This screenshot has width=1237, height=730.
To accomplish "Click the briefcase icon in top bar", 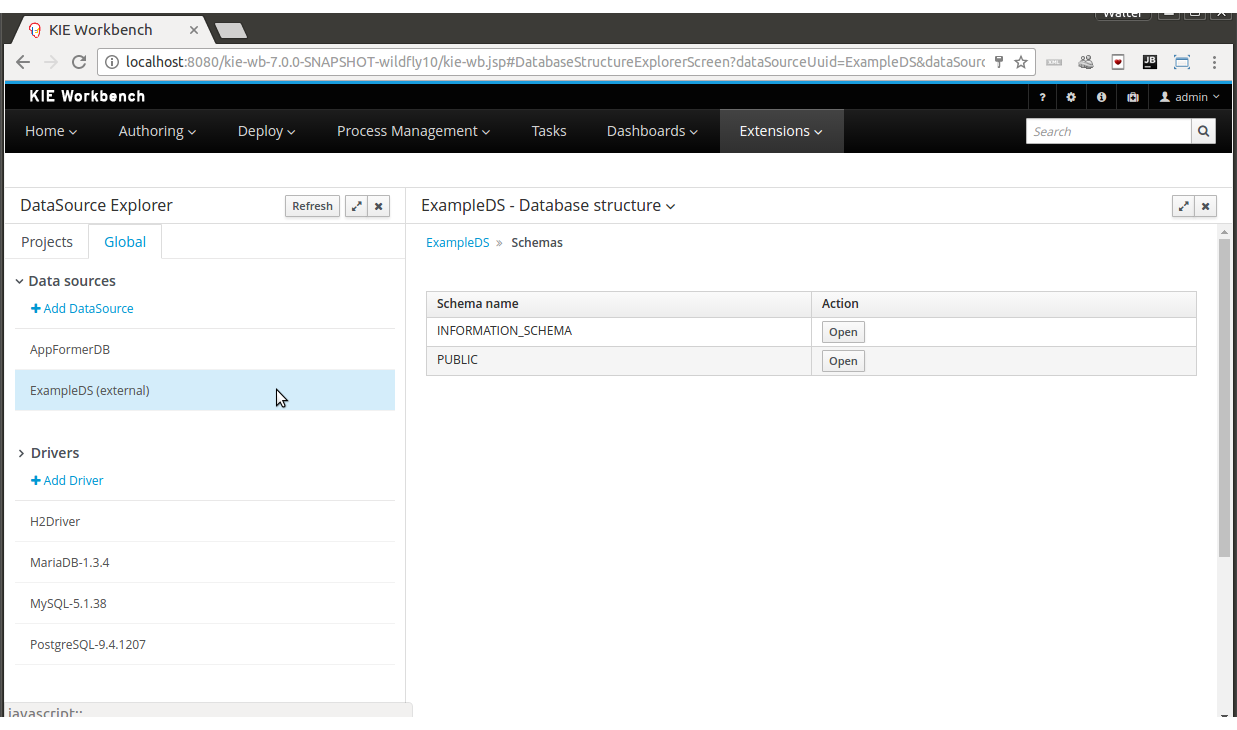I will tap(1132, 97).
